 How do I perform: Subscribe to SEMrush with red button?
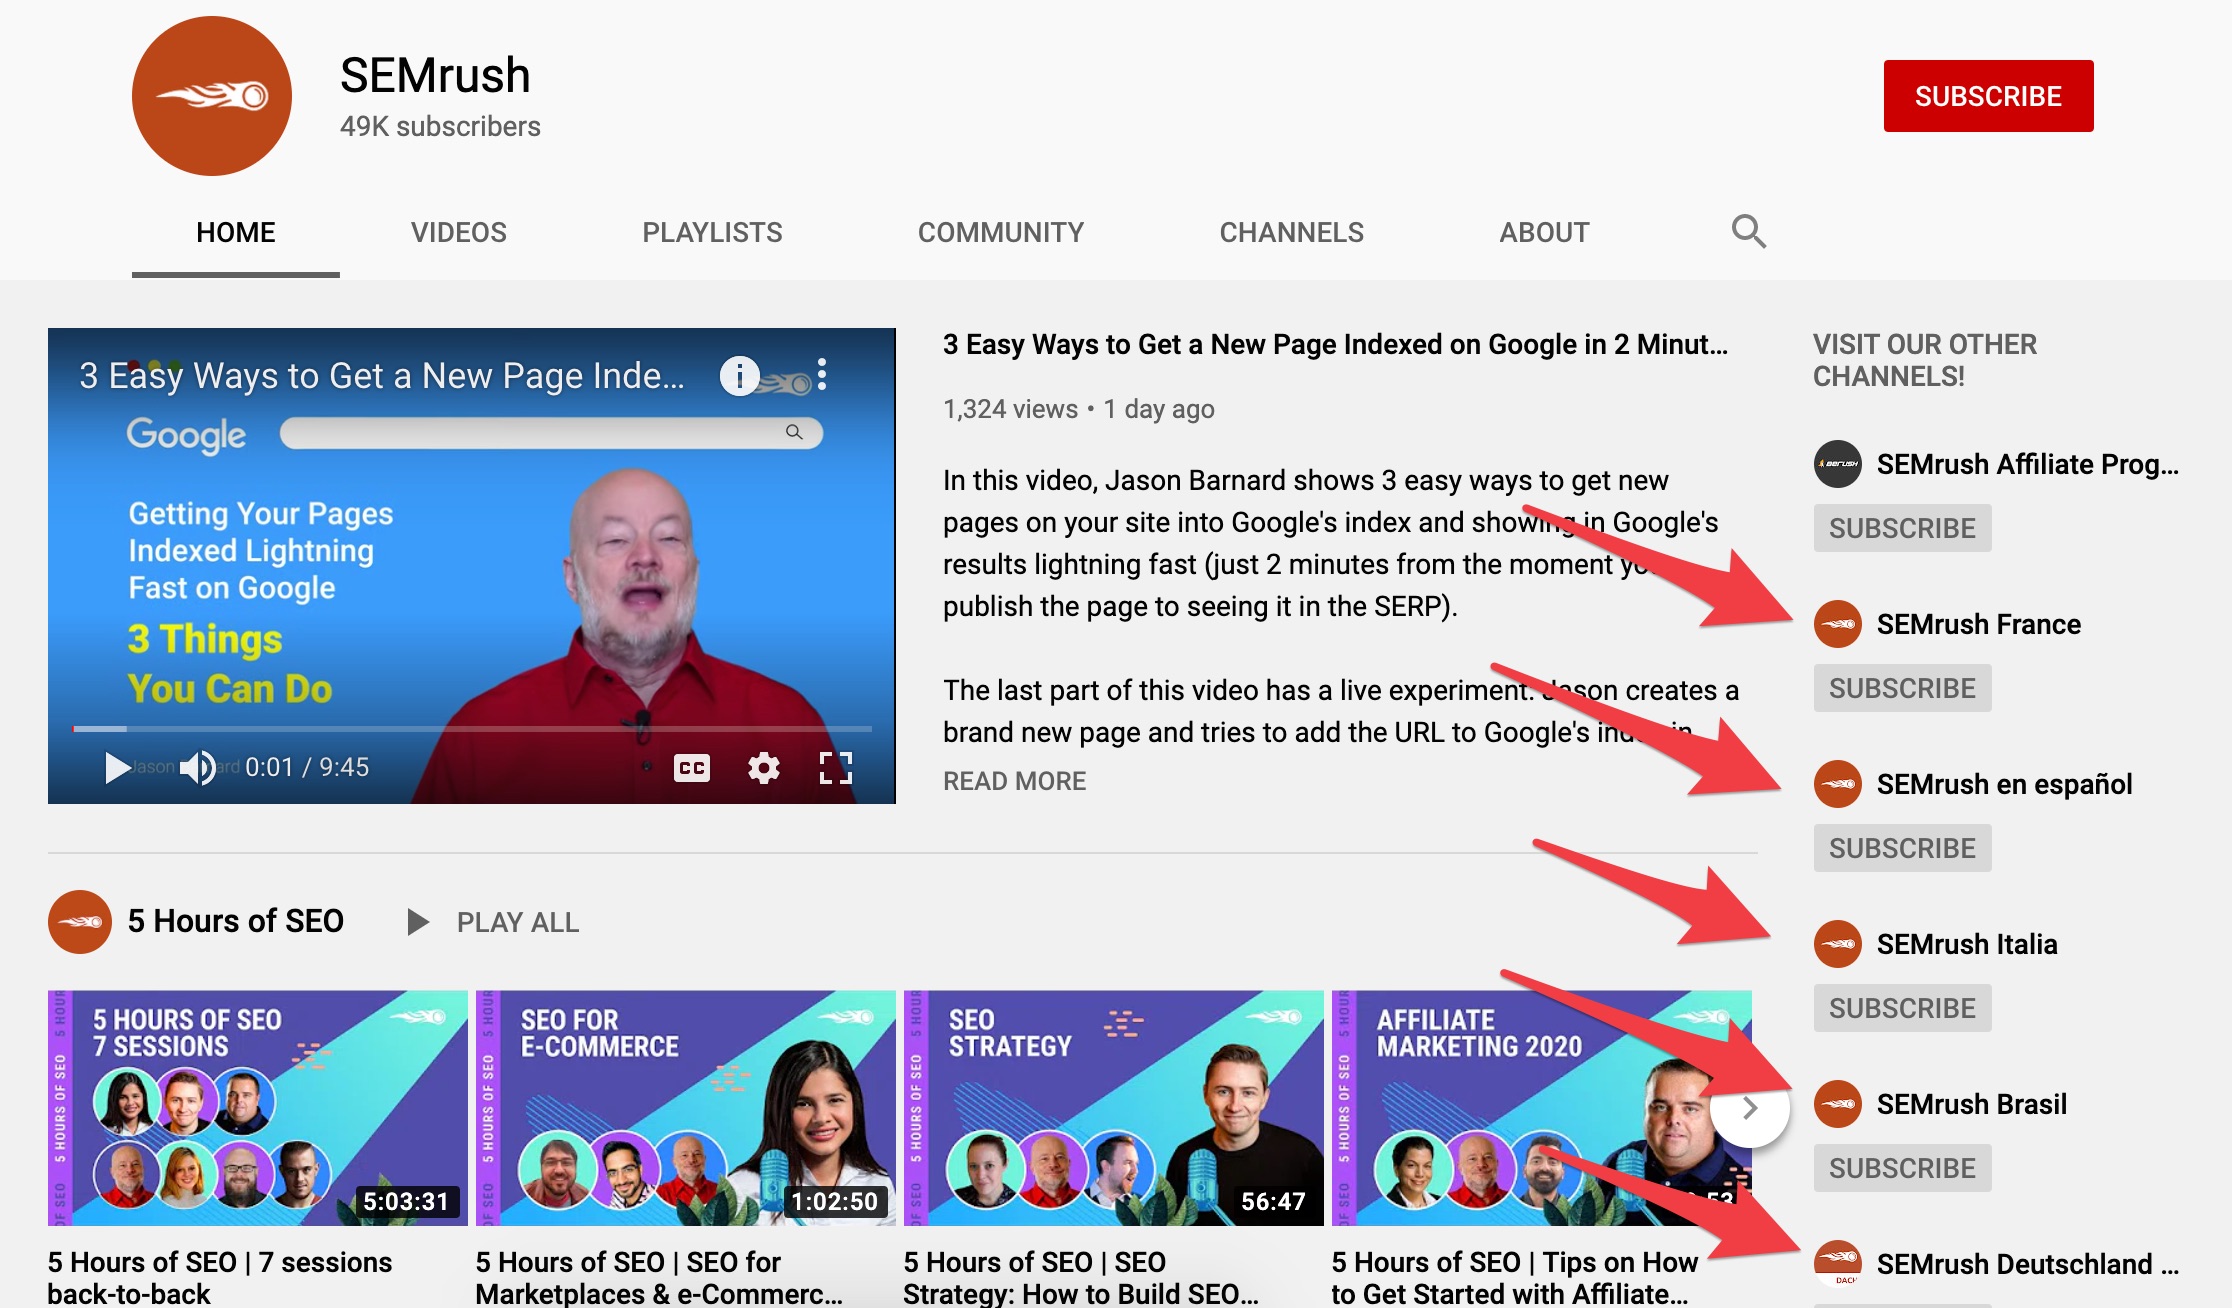[x=1988, y=96]
